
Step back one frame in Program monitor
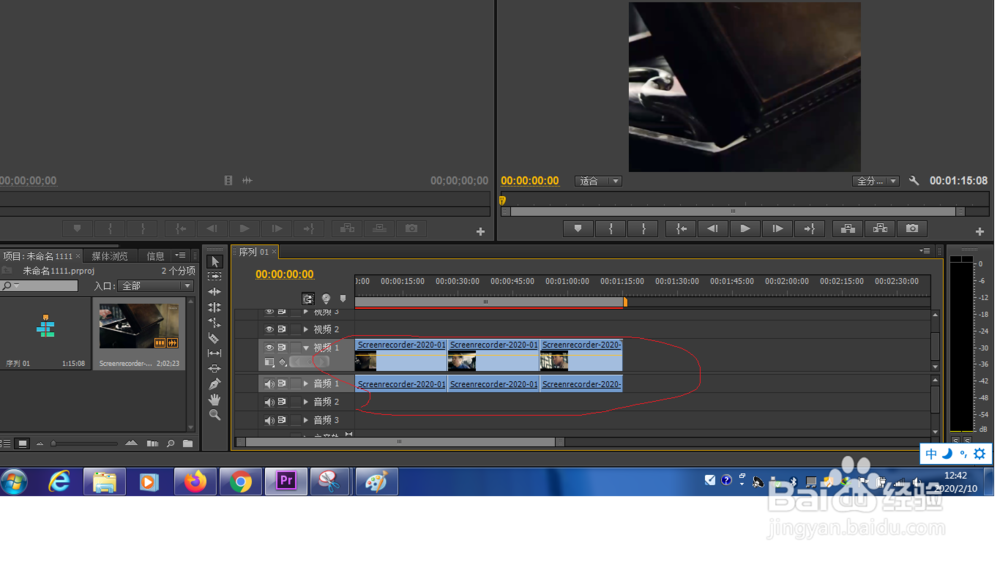tap(712, 228)
